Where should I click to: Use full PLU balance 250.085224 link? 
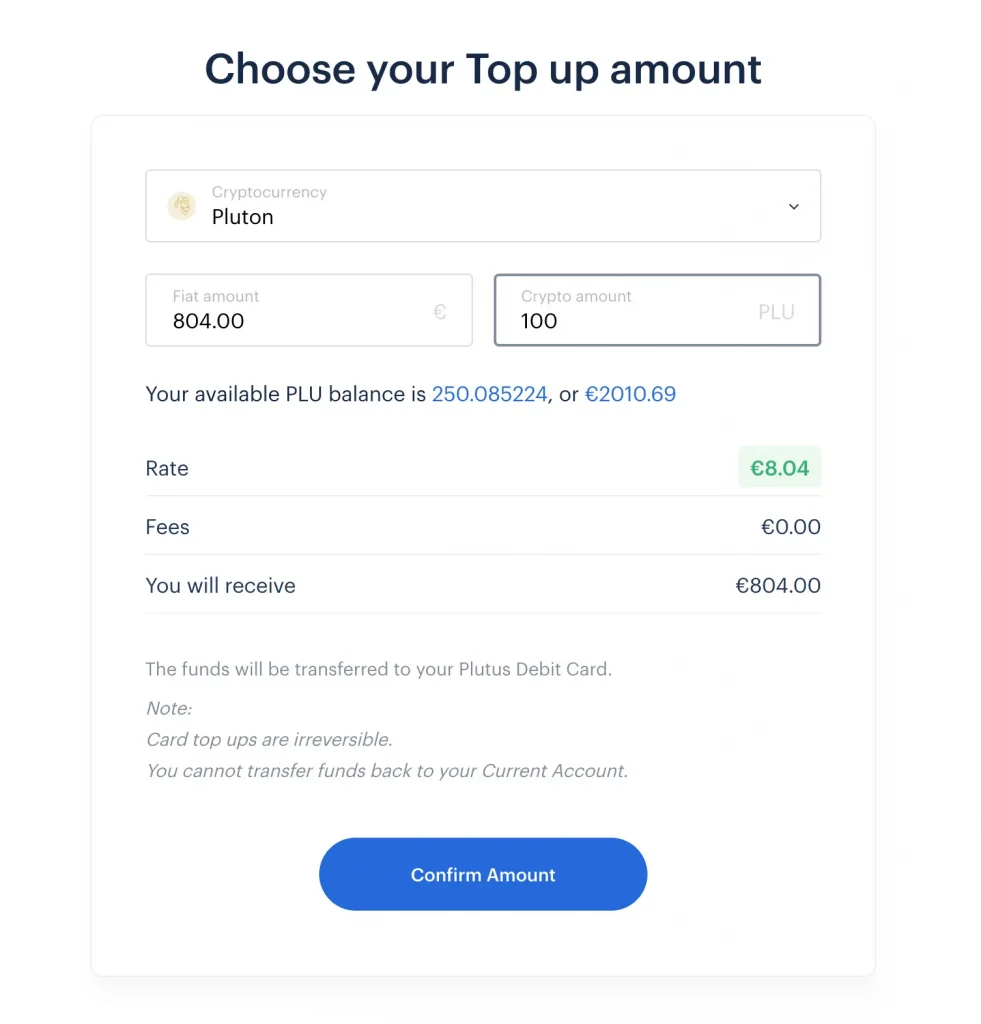(x=489, y=394)
